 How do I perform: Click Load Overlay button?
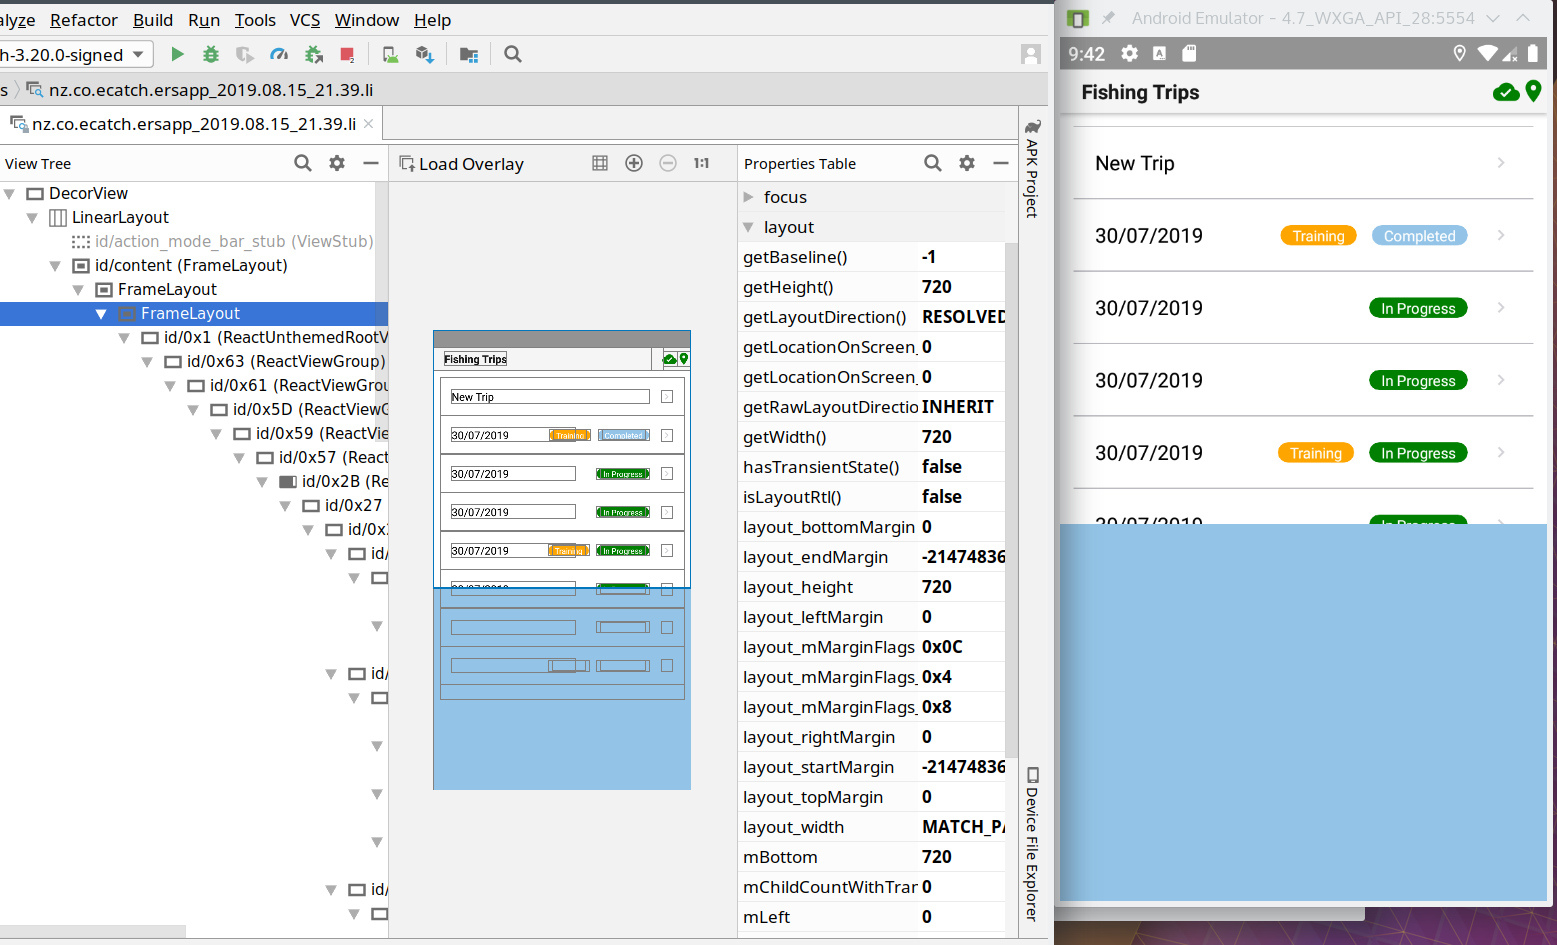[x=461, y=163]
